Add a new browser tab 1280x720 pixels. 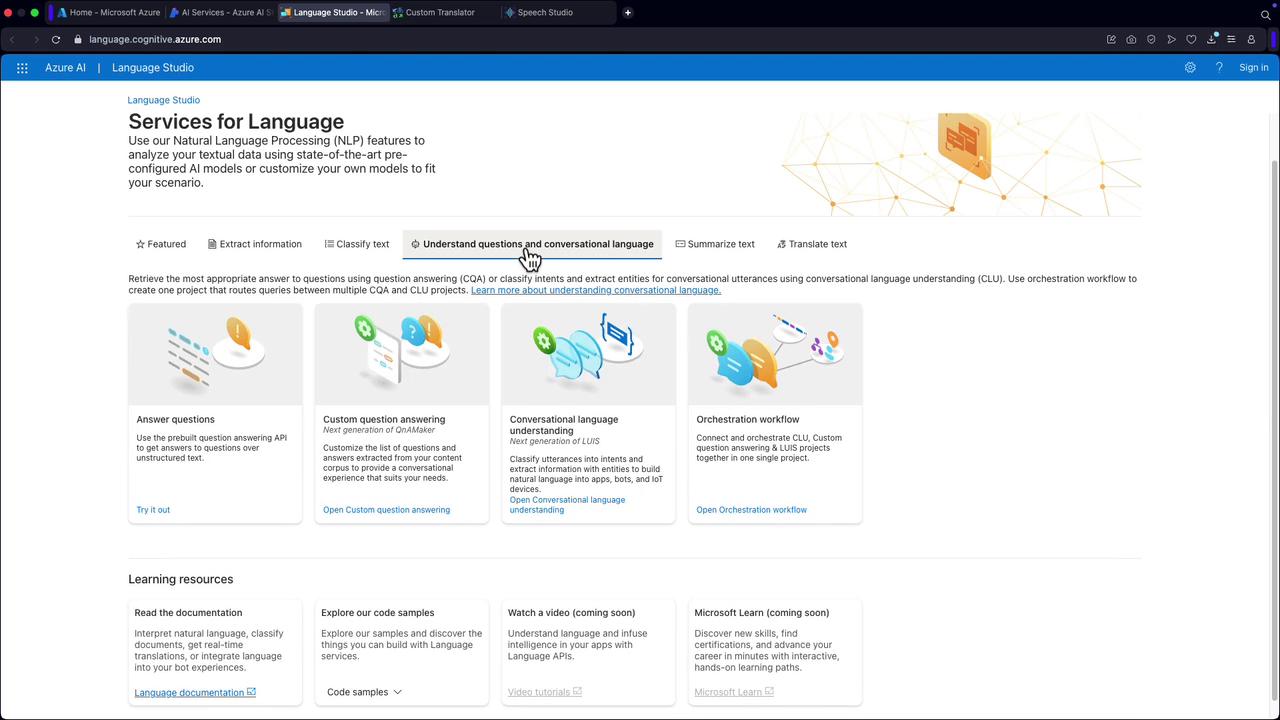pyautogui.click(x=628, y=13)
